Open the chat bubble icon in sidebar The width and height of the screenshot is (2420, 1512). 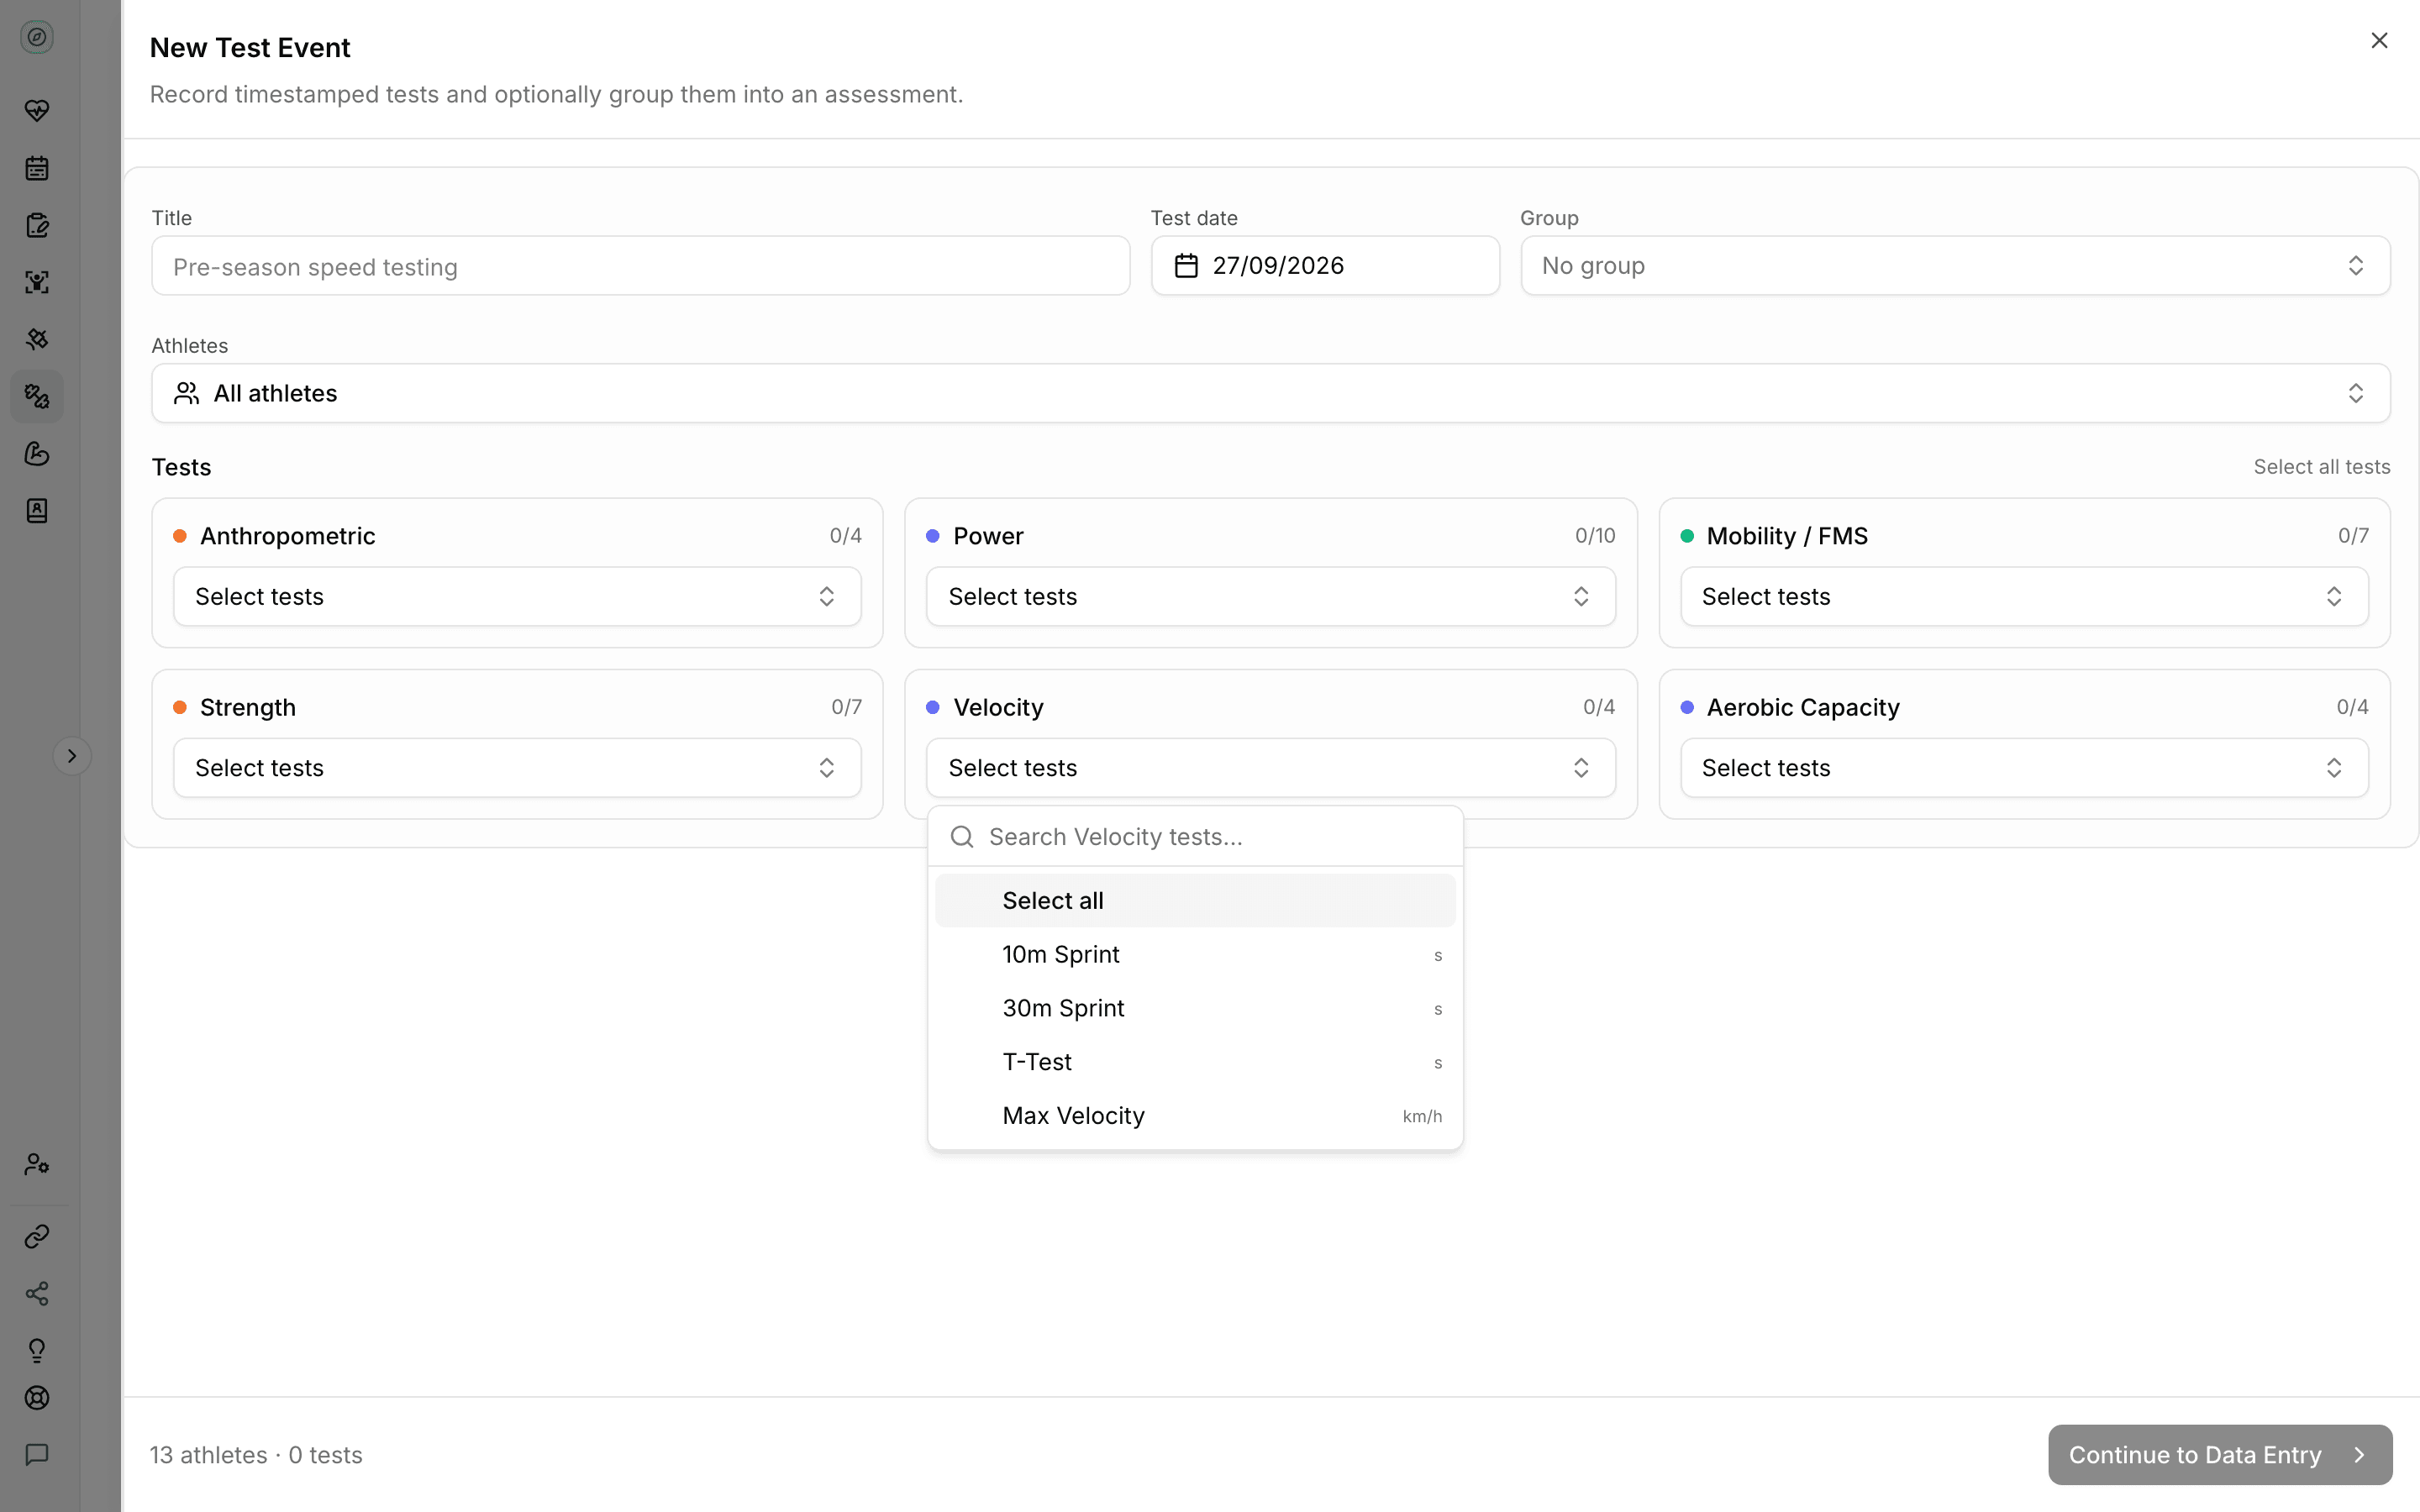click(x=37, y=1455)
